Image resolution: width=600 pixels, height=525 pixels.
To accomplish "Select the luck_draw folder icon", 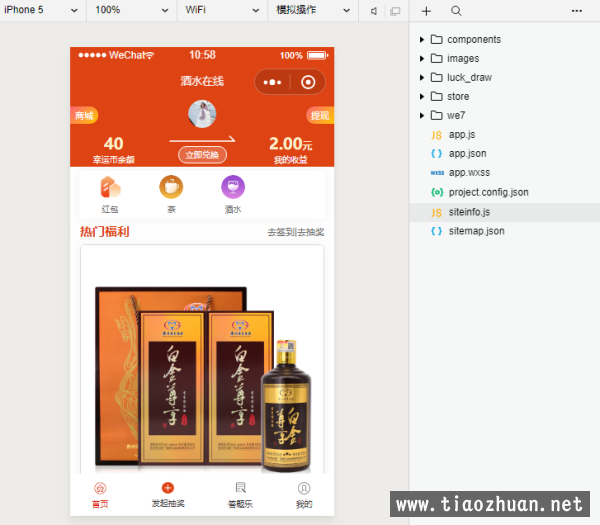I will click(437, 77).
